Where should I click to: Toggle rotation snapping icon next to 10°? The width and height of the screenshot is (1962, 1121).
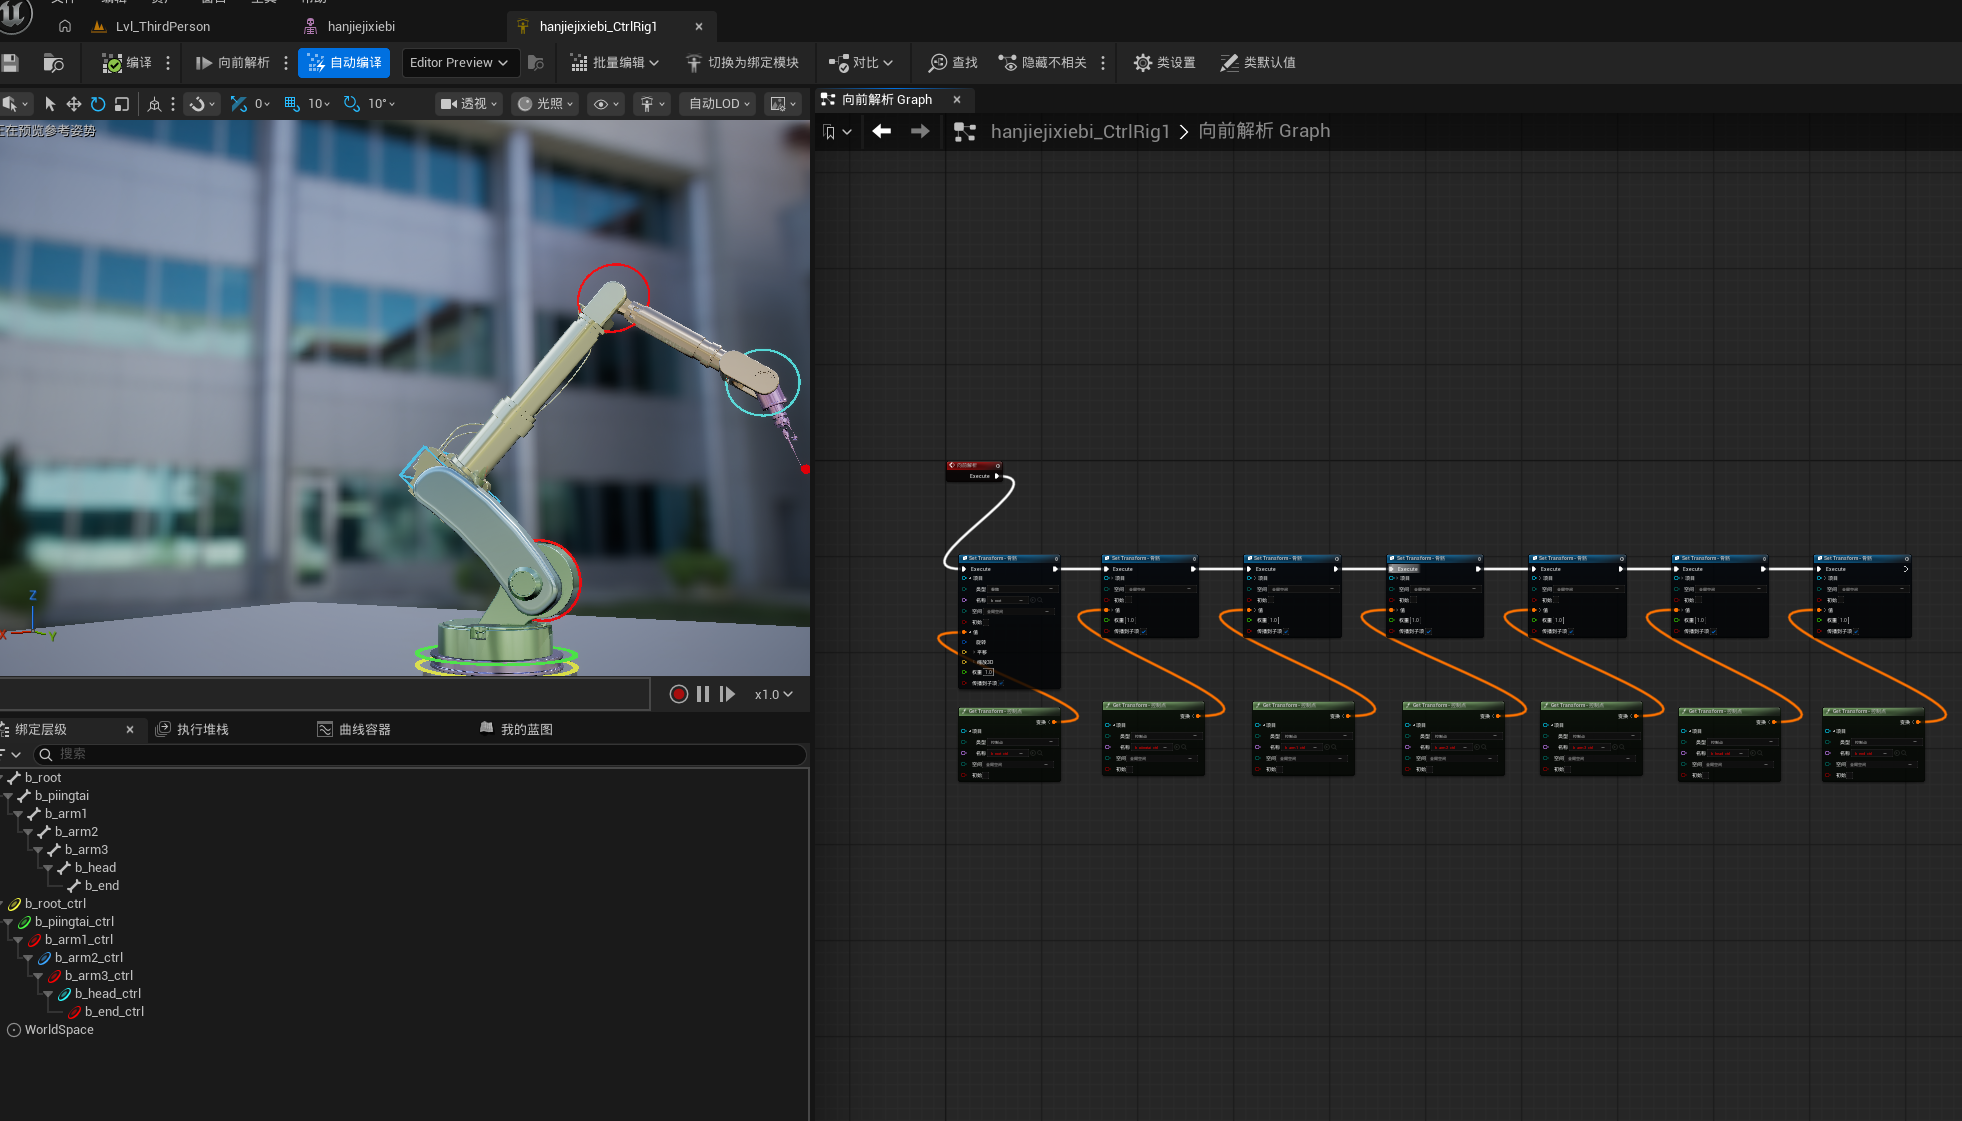pyautogui.click(x=352, y=104)
